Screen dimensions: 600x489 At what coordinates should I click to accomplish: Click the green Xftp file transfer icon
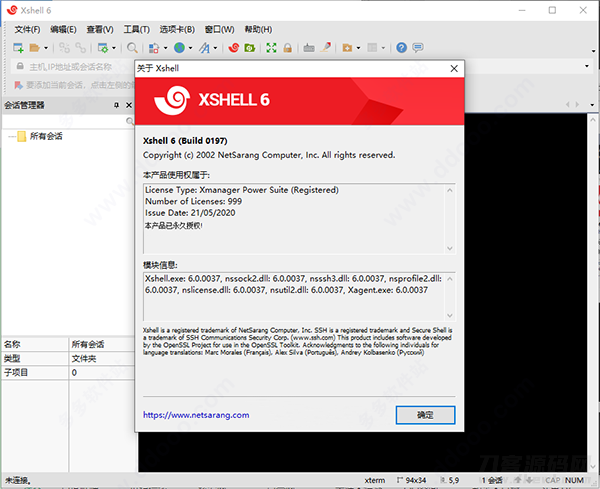point(250,48)
